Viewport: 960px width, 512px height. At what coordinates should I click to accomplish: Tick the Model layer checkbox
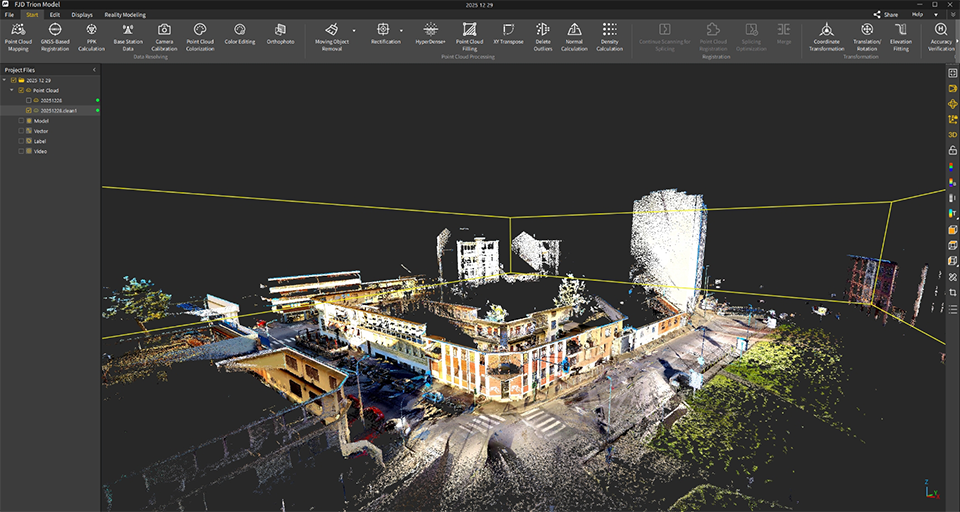pos(21,121)
